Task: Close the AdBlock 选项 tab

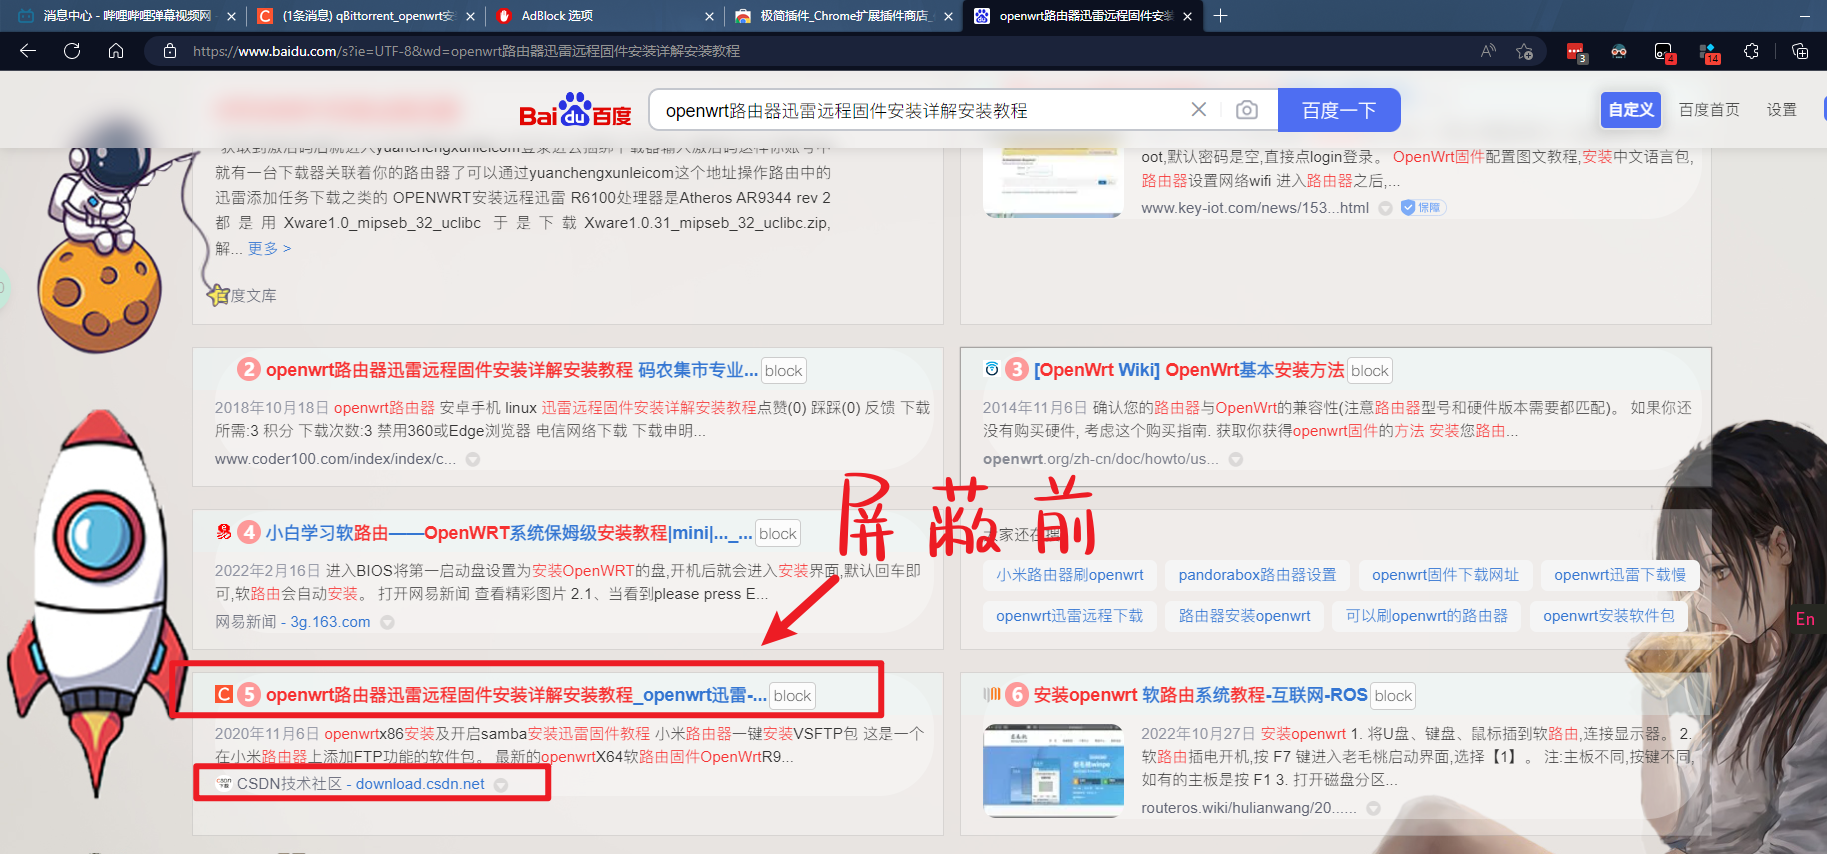Action: click(709, 16)
